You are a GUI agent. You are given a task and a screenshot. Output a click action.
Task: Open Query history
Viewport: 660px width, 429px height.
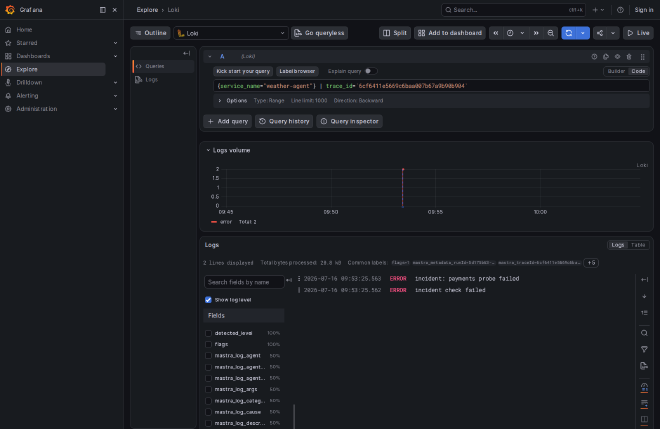point(284,121)
